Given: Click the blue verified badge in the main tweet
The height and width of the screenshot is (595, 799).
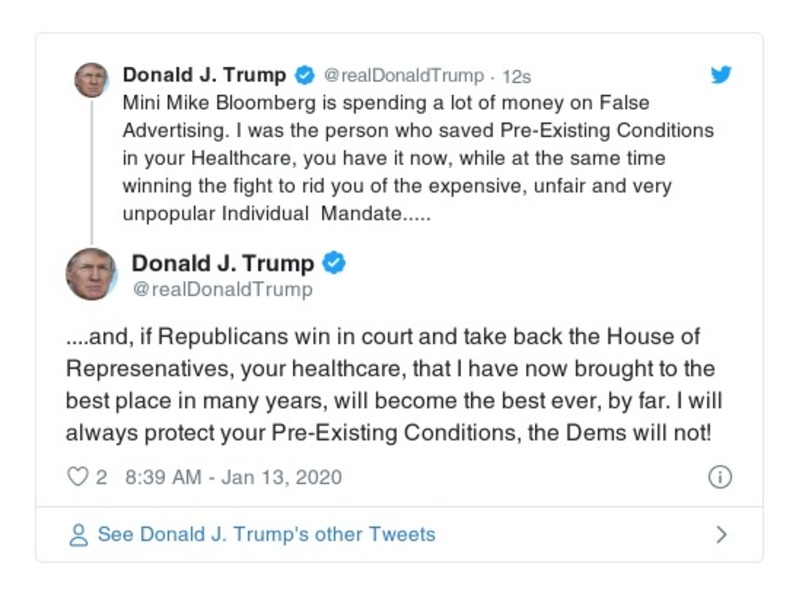Looking at the screenshot, I should 336,264.
